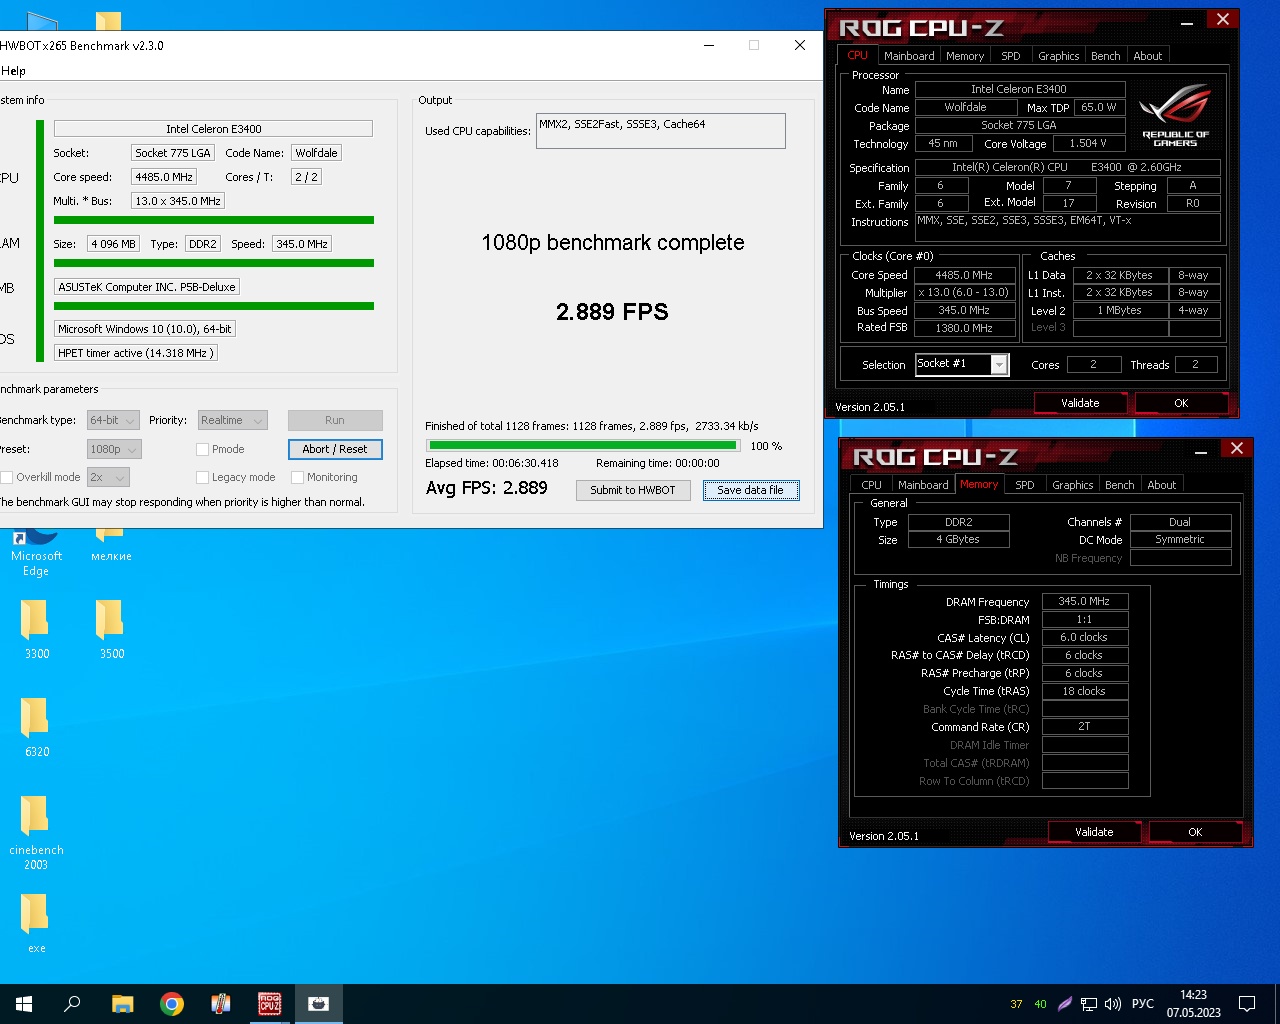Click the Abort / Reset button

(335, 450)
